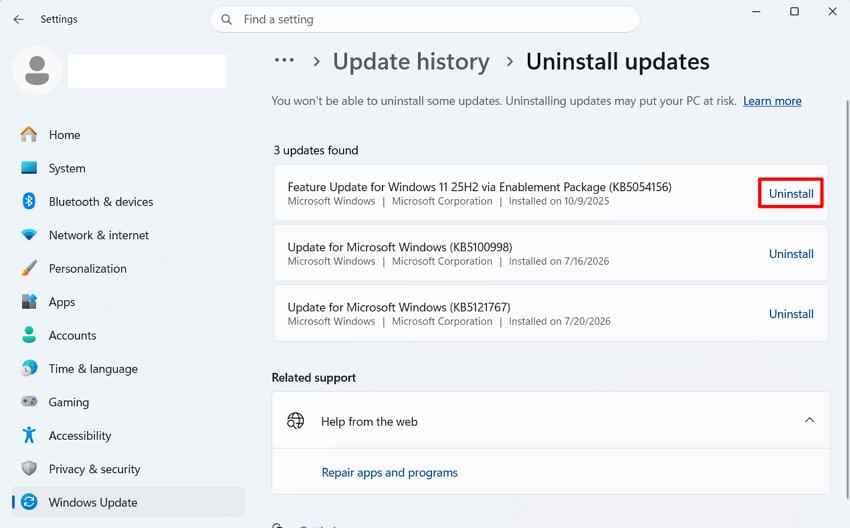Click 'Installed on 7/16/2026' text
Image resolution: width=850 pixels, height=528 pixels.
(559, 261)
